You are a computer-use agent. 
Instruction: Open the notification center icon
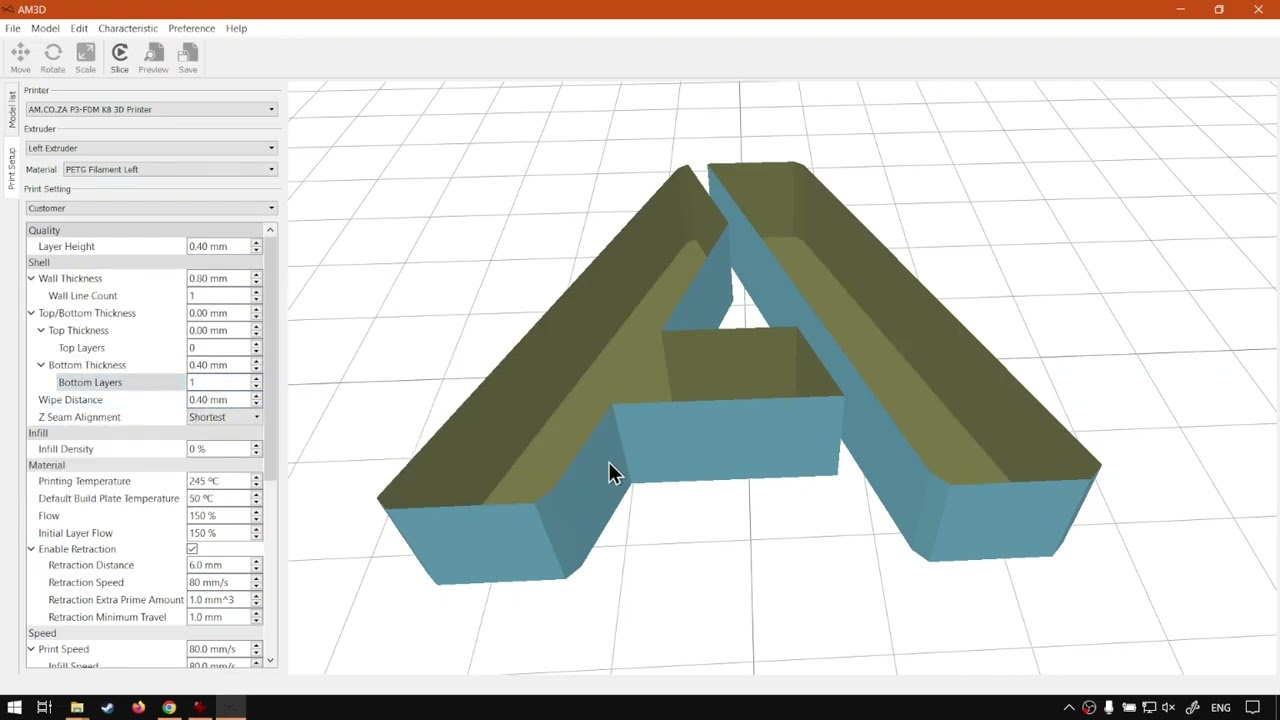(1252, 708)
